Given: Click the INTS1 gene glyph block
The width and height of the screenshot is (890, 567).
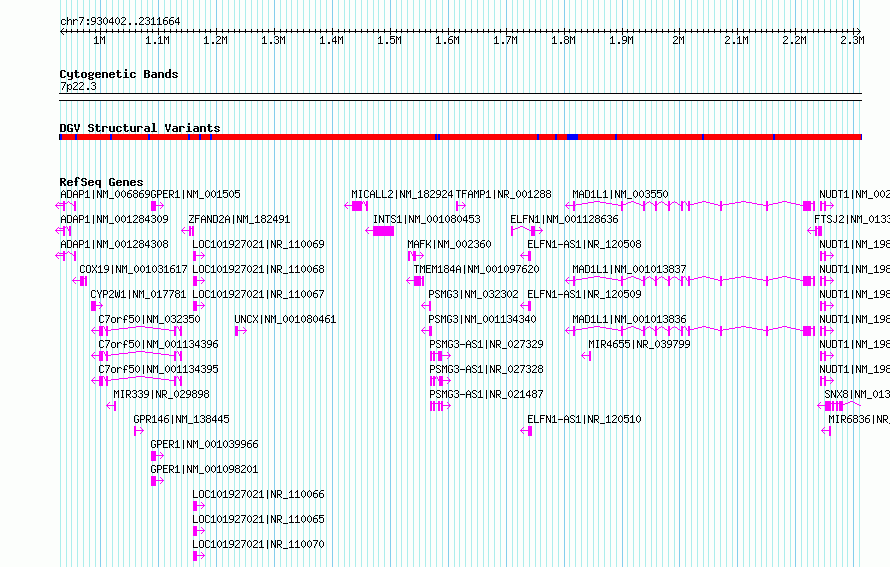Looking at the screenshot, I should 383,231.
